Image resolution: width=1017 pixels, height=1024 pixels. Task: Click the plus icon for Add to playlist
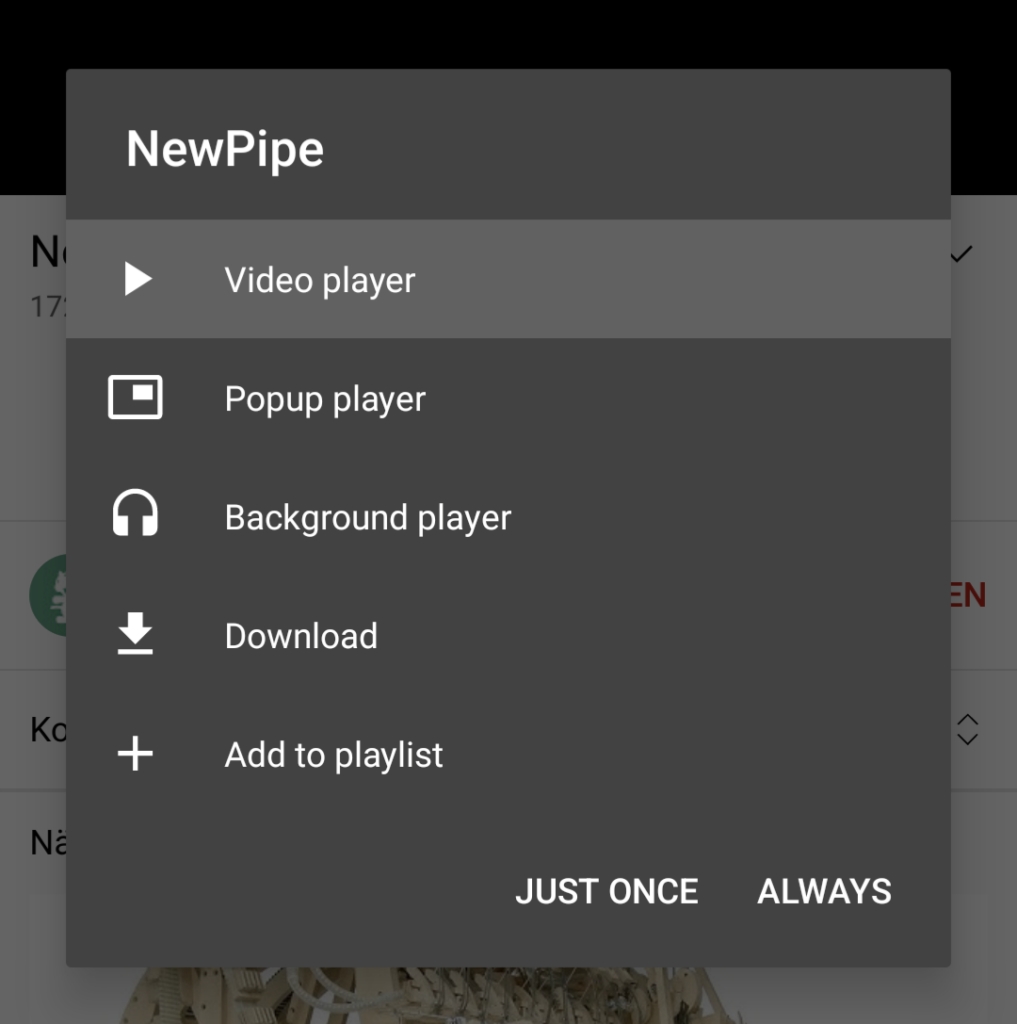(135, 754)
